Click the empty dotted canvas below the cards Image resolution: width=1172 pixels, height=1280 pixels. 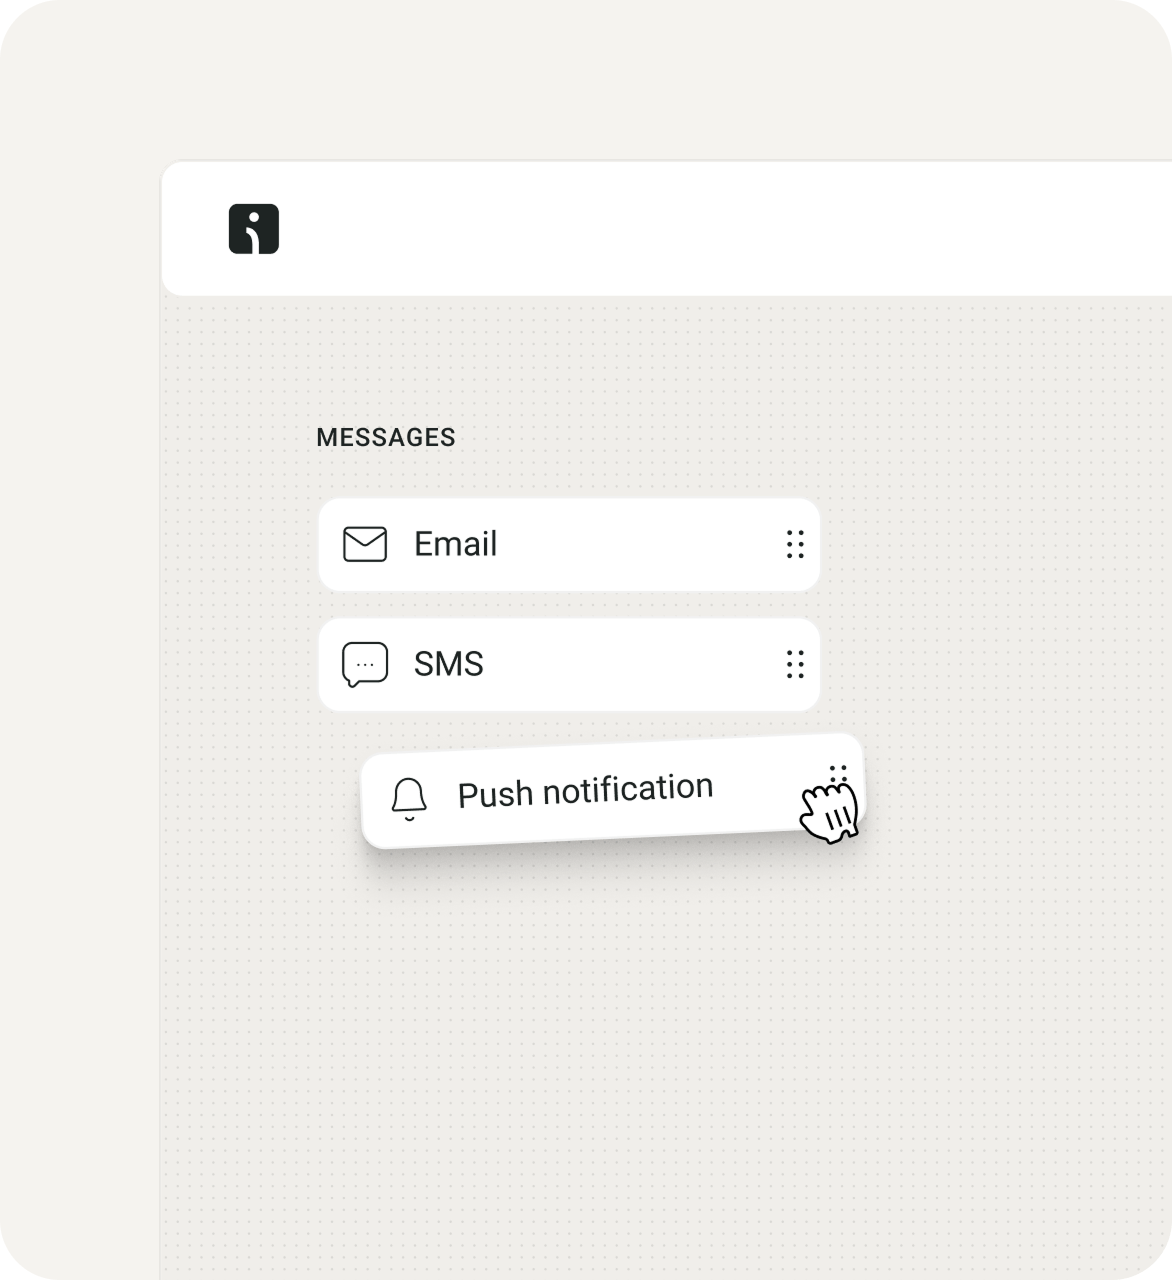600,1050
